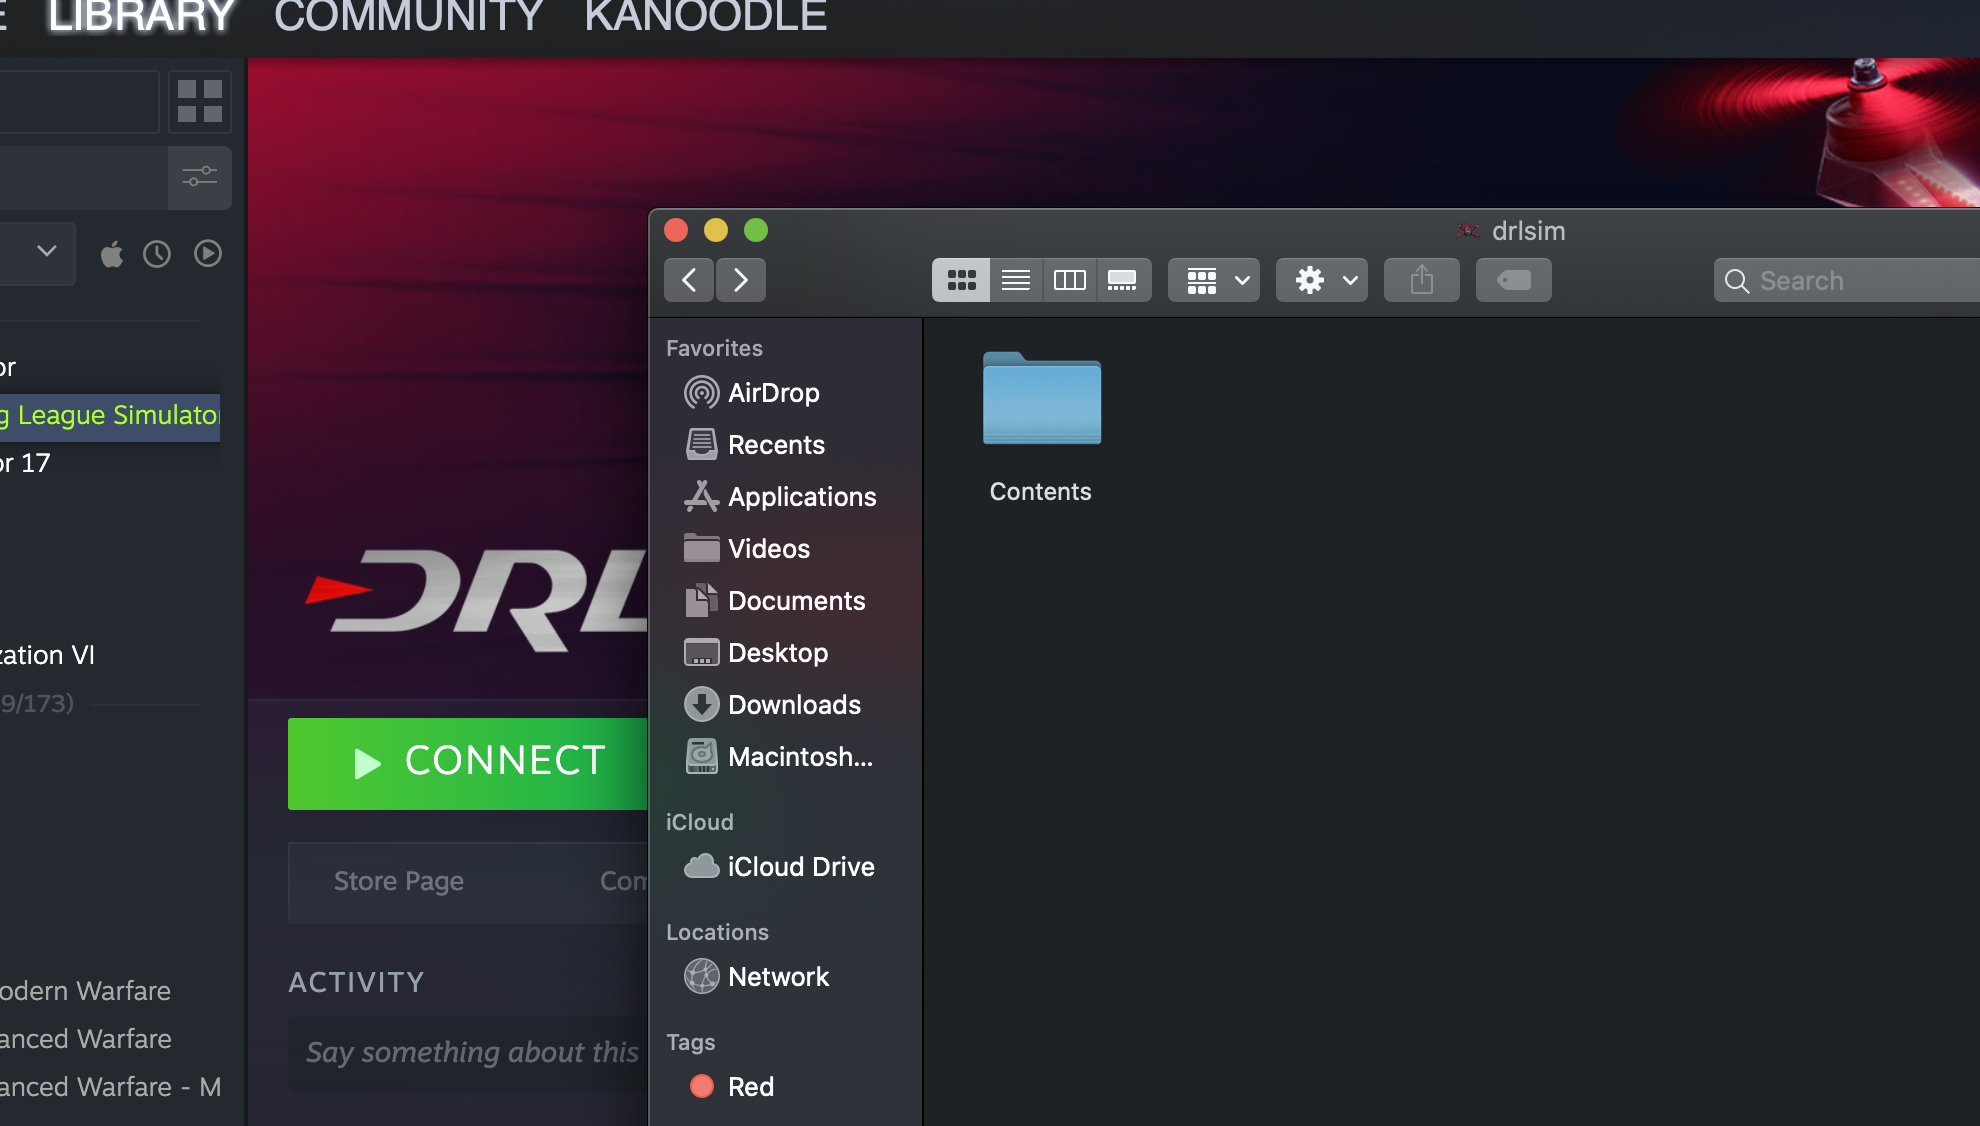The image size is (1980, 1126).
Task: Open the Contents folder
Action: click(1041, 400)
